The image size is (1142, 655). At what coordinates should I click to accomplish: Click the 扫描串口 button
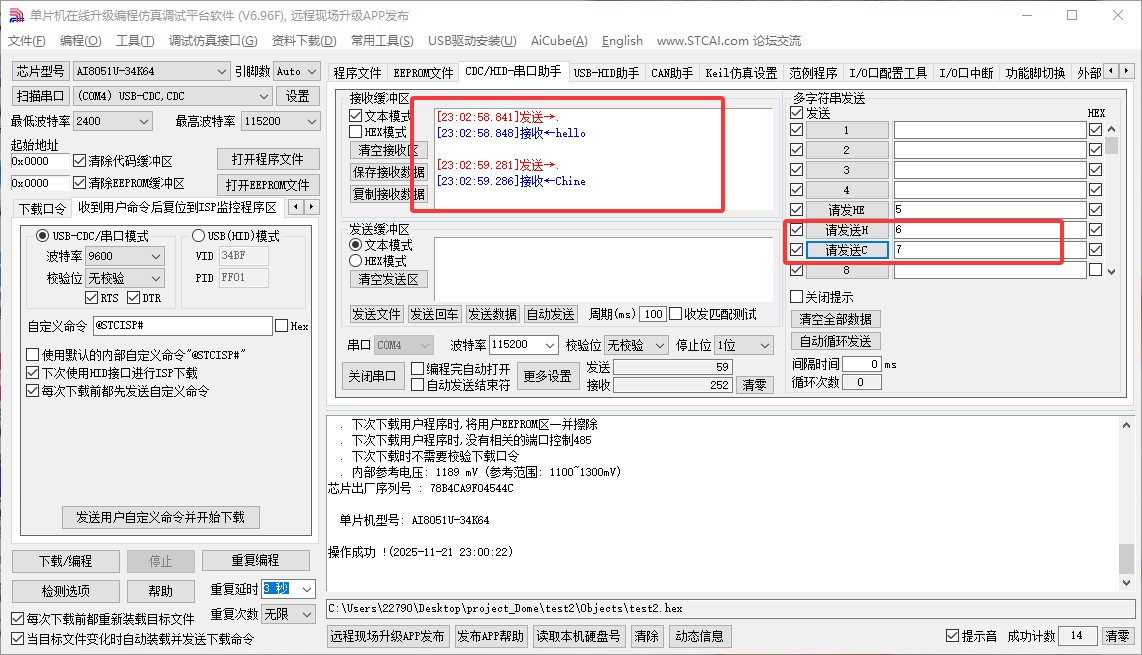point(38,96)
